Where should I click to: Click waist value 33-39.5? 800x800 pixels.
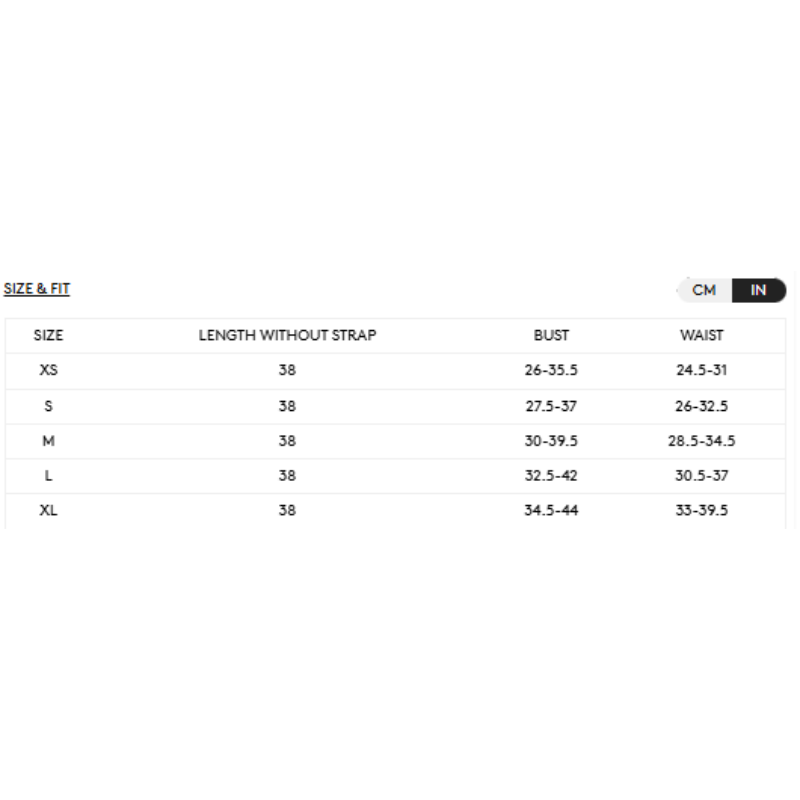point(701,510)
